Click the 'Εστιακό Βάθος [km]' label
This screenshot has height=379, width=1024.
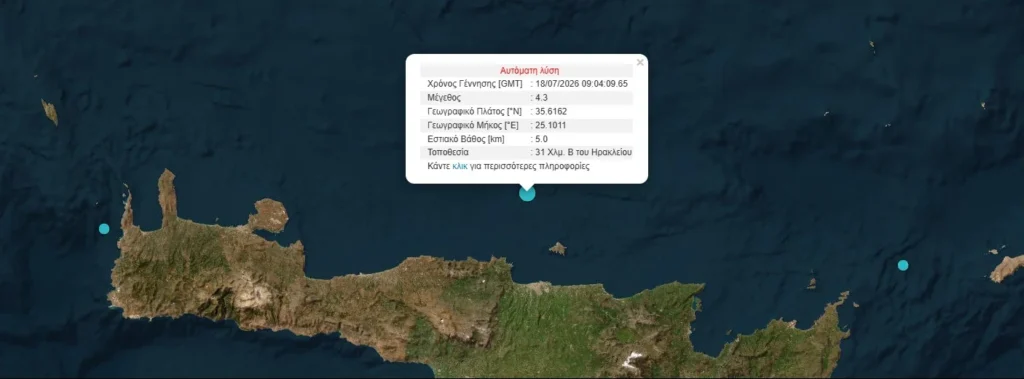(x=466, y=139)
